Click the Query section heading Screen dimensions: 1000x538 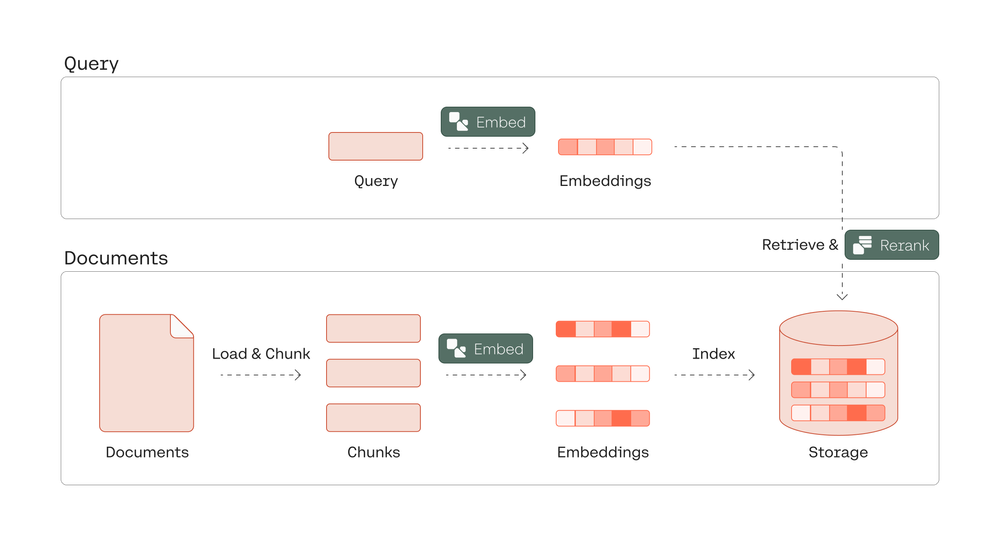[91, 64]
